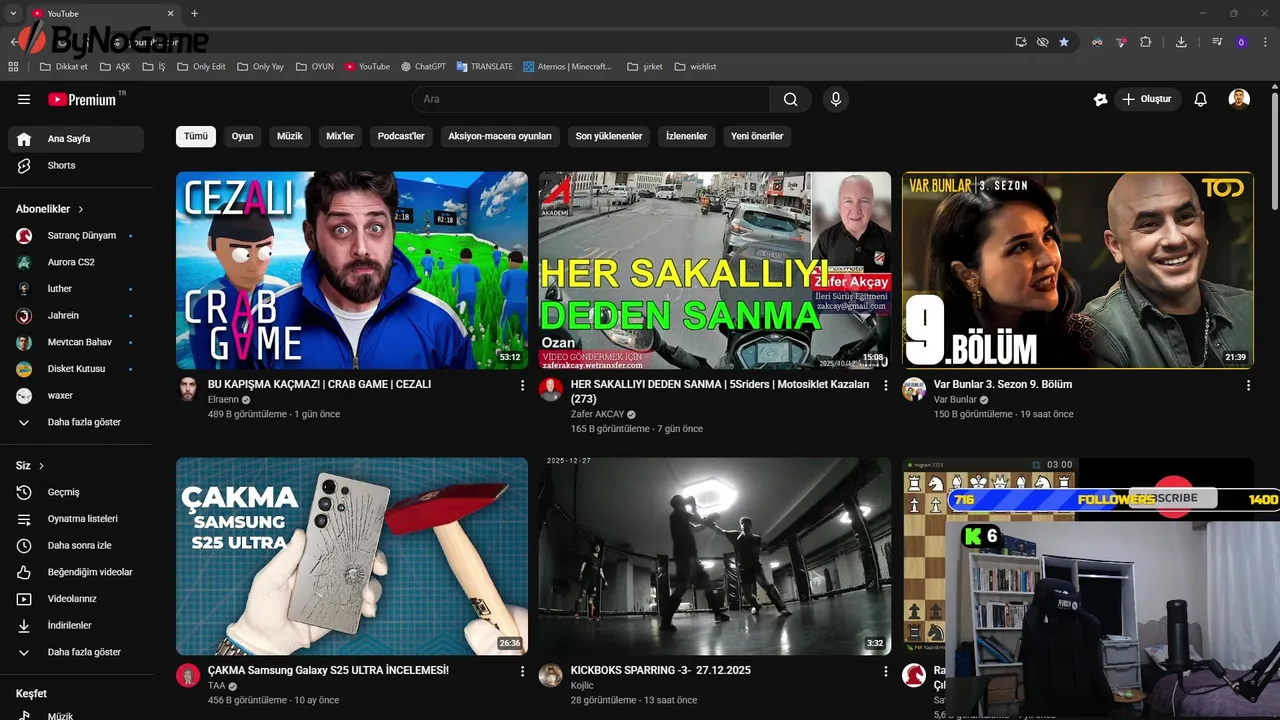Open options menu for Var Bunlar video
1280x720 pixels.
pyautogui.click(x=1248, y=385)
